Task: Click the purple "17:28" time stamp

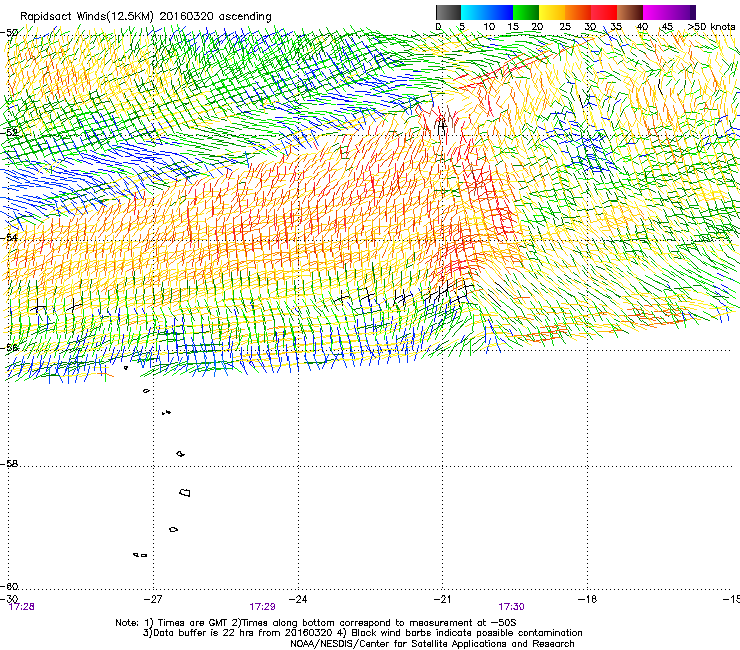Action: click(21, 607)
